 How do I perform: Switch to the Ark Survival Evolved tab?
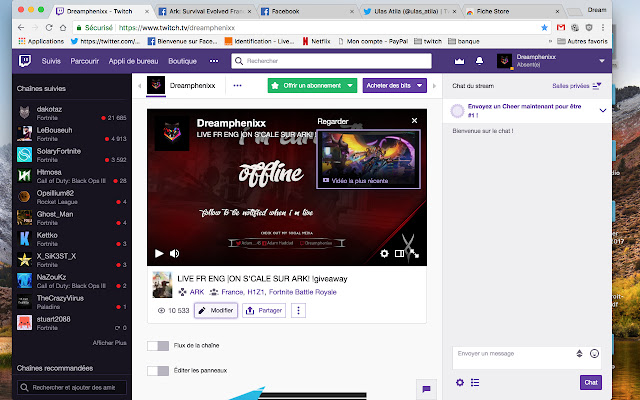(205, 11)
